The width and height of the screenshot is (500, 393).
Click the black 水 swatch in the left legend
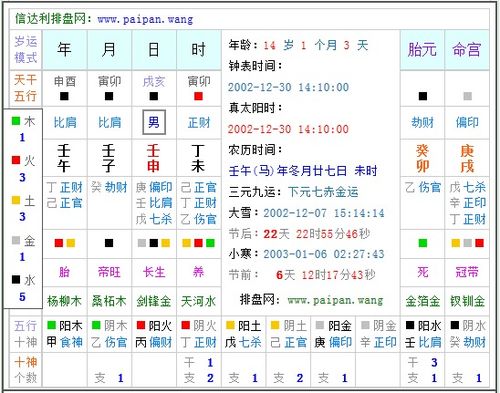click(x=16, y=279)
